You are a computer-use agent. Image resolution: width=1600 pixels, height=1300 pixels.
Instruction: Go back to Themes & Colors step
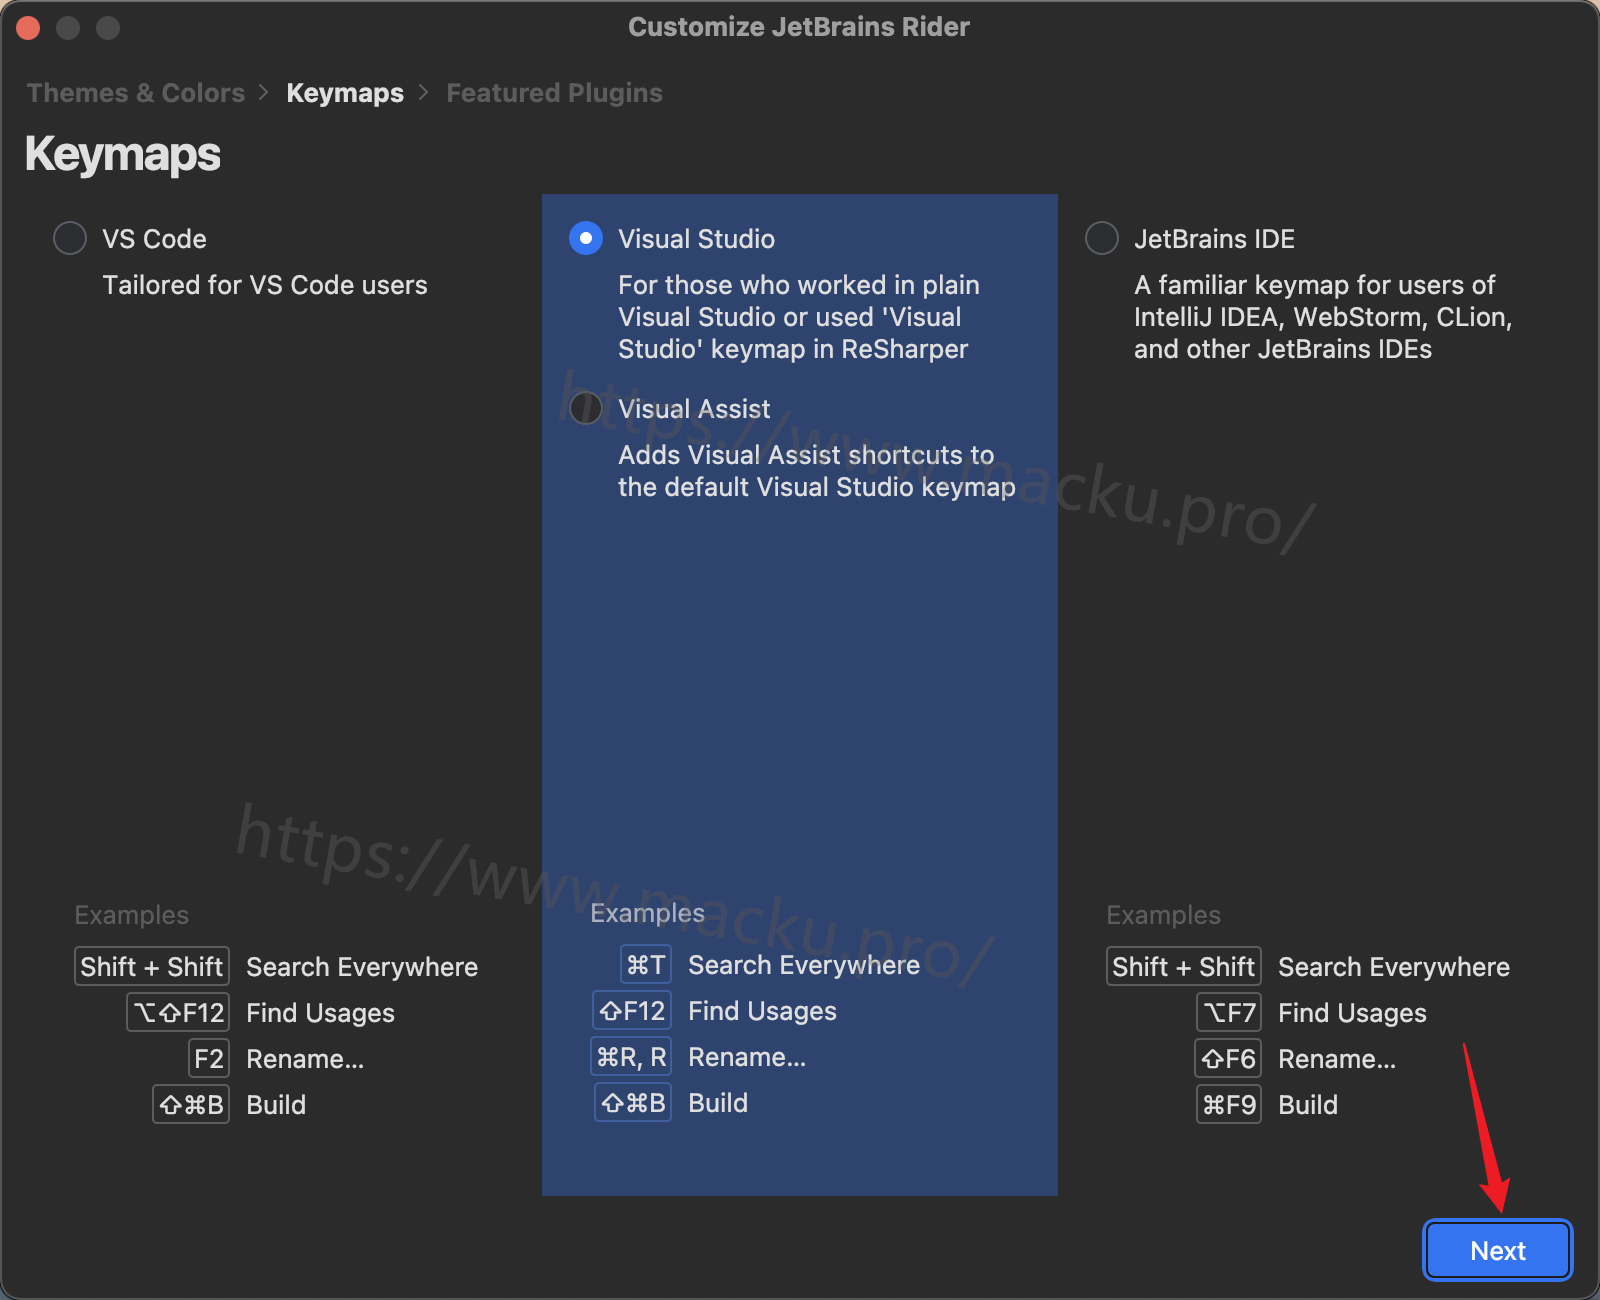(136, 93)
